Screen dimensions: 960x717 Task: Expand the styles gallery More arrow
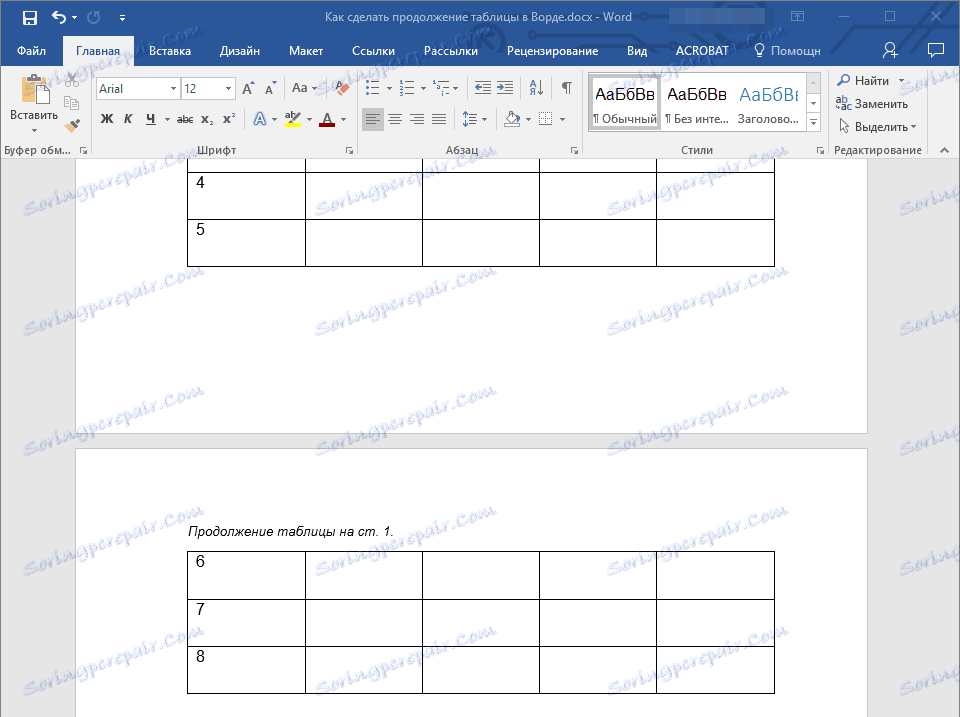[814, 123]
